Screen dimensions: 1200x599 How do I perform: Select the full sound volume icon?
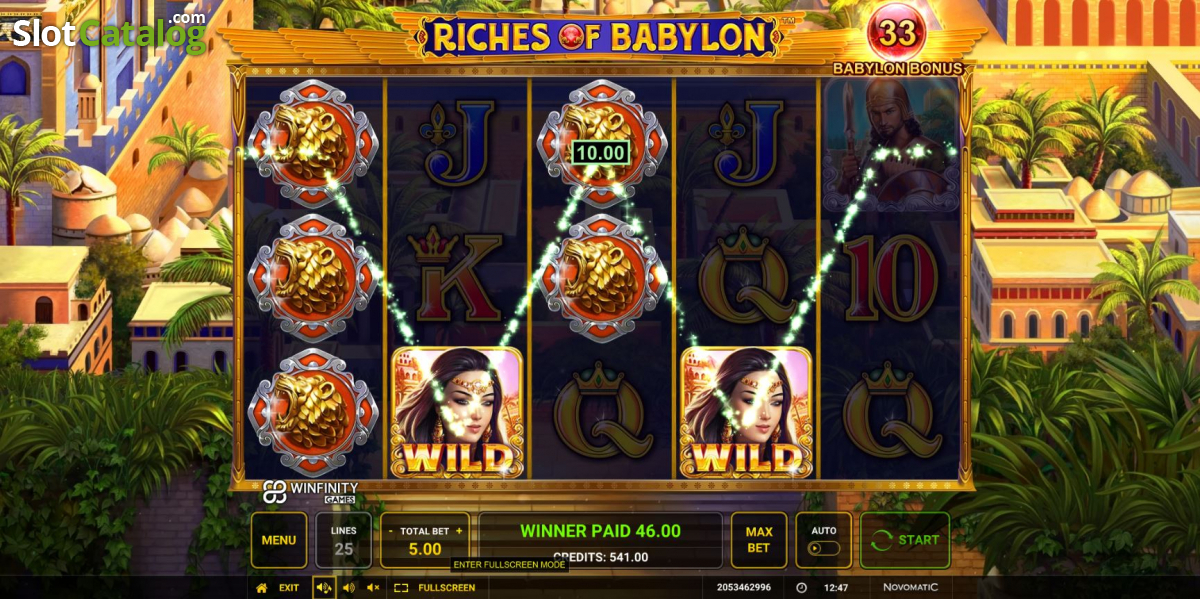click(324, 588)
